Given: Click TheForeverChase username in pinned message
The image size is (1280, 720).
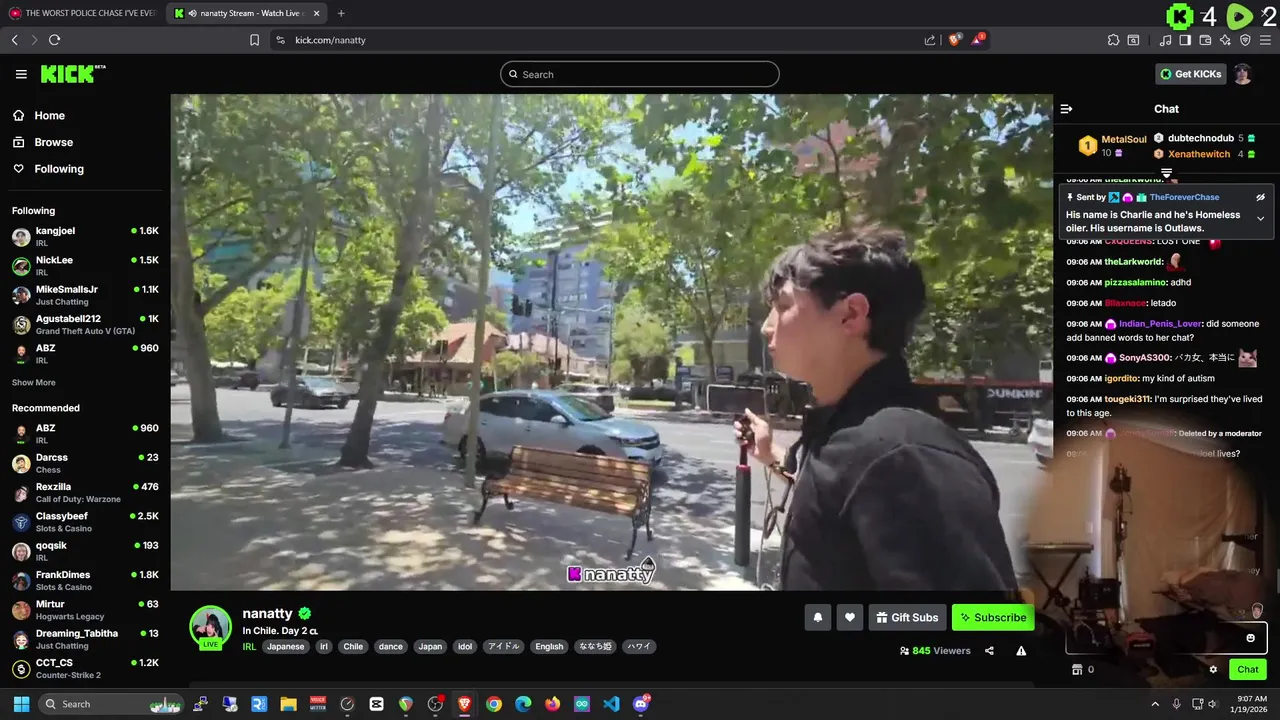Looking at the screenshot, I should tap(1184, 197).
